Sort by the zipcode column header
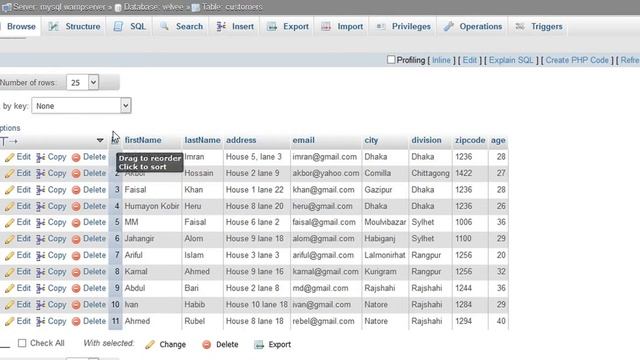This screenshot has height=360, width=640. (x=470, y=140)
